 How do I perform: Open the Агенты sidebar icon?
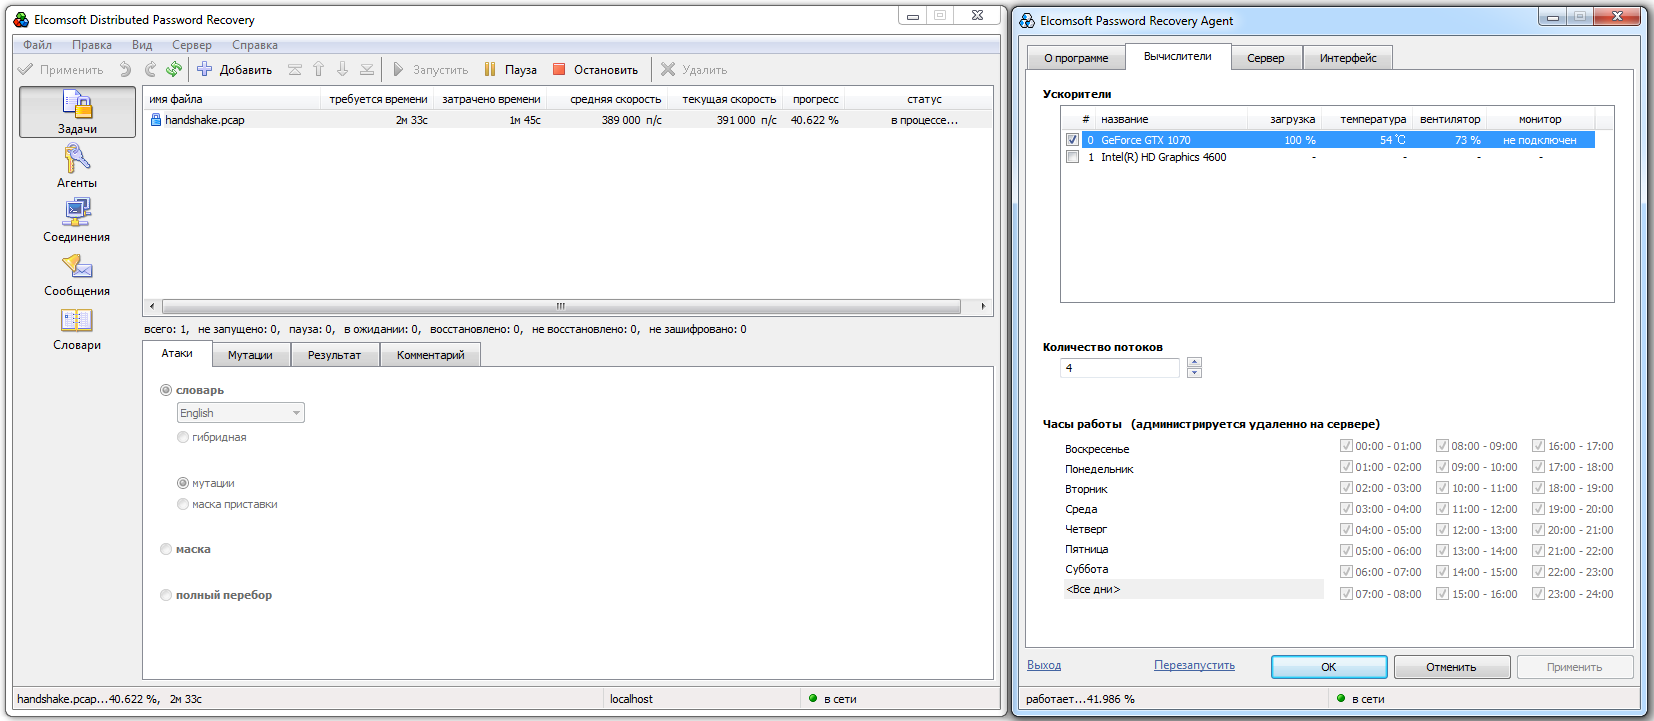(x=77, y=165)
